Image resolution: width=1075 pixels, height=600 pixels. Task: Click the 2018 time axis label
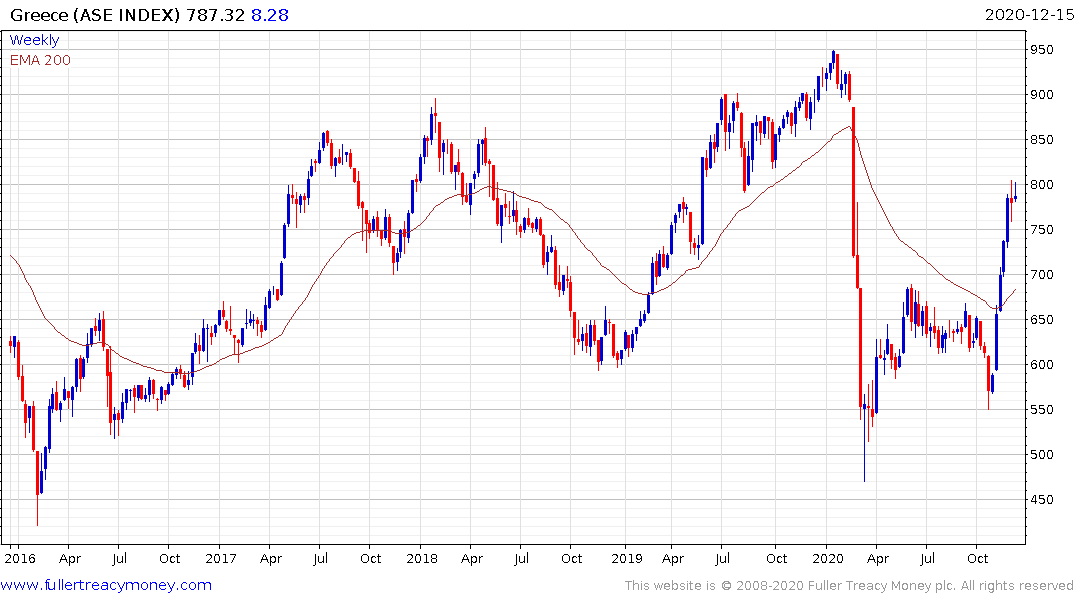(x=422, y=558)
